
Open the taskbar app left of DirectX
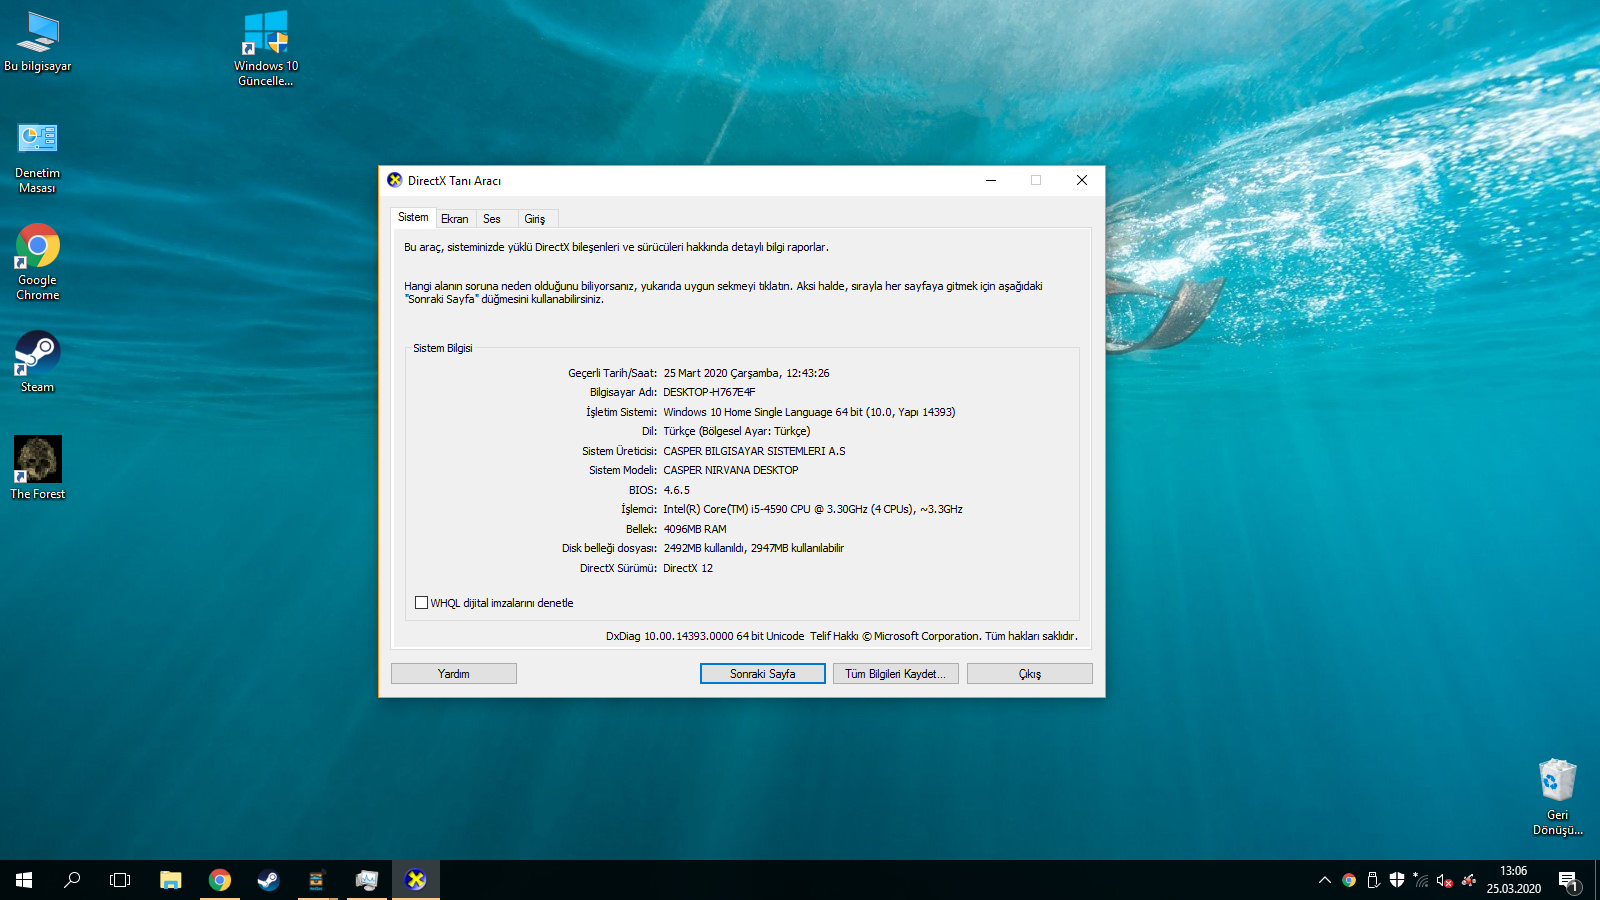coord(366,880)
